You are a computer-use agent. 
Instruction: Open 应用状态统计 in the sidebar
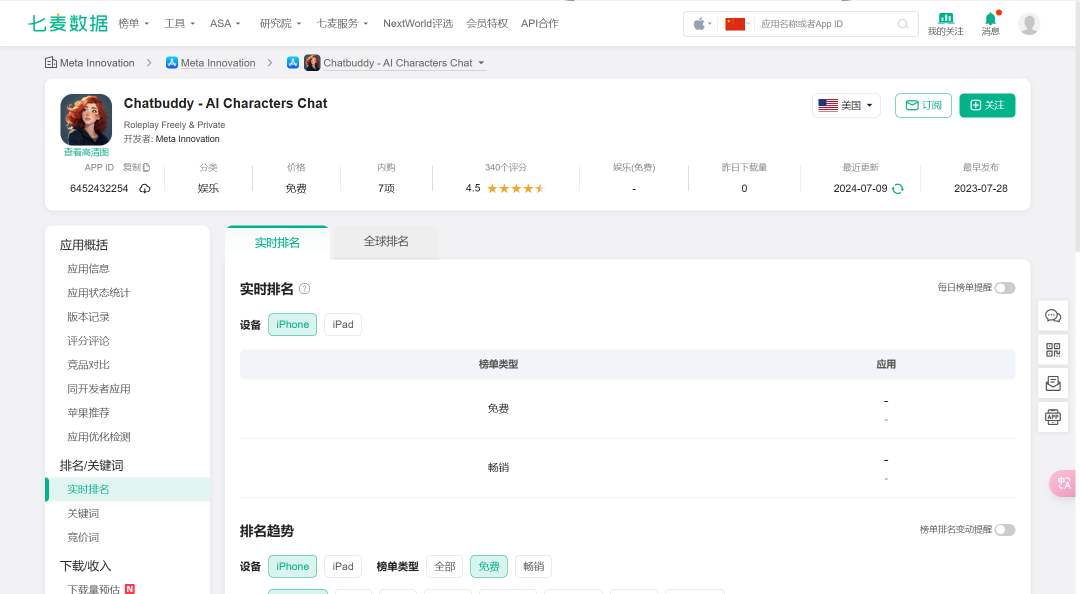tap(98, 293)
